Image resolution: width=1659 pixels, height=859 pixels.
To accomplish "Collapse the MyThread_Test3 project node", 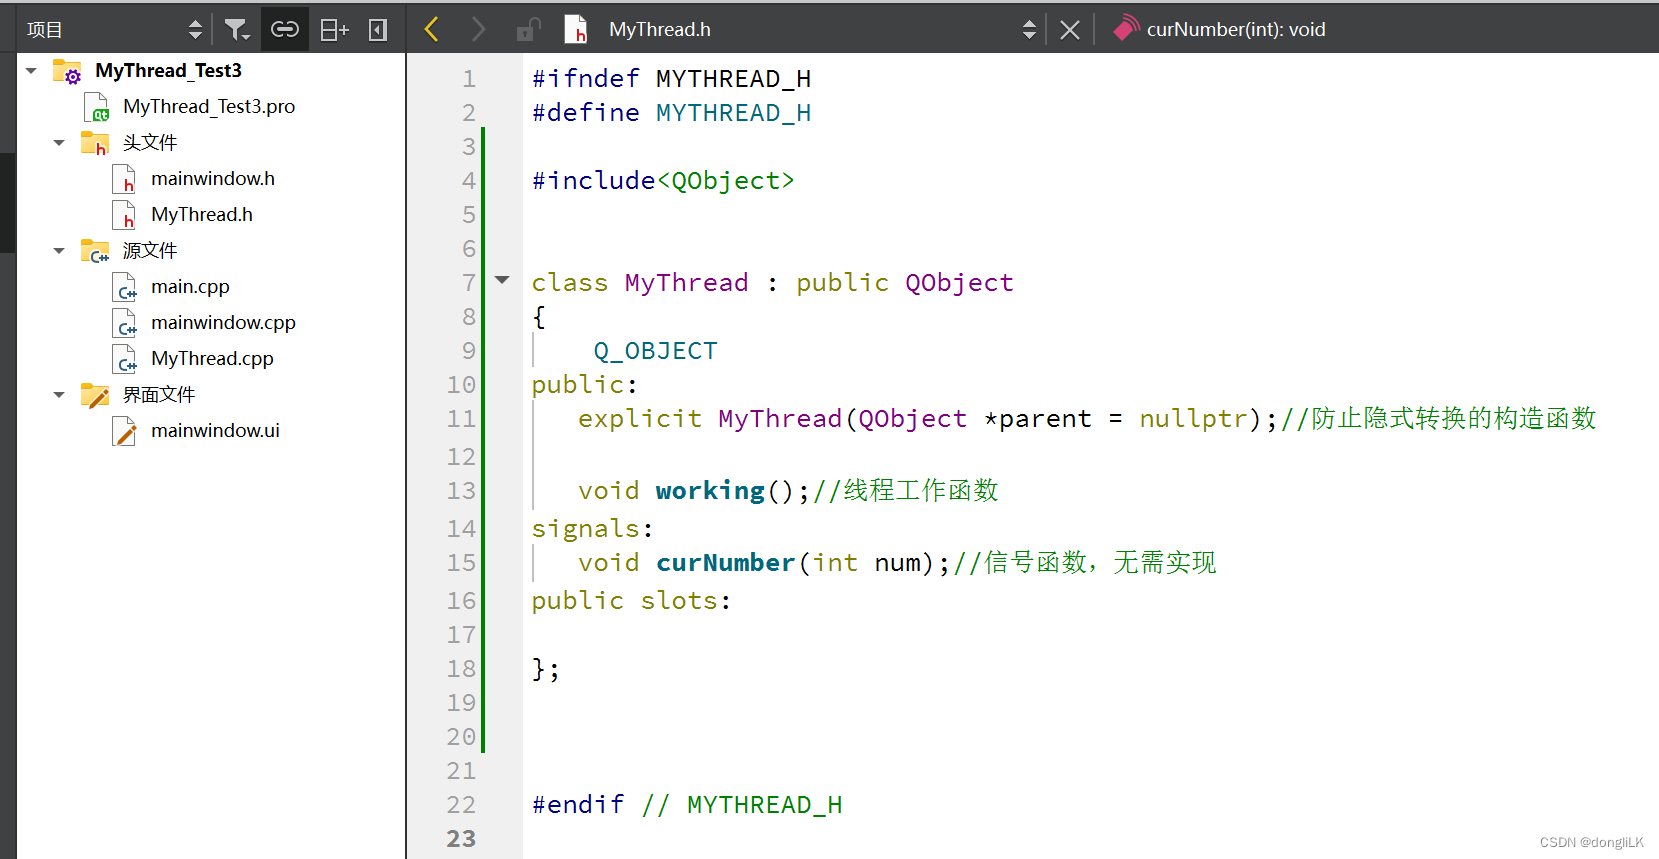I will click(x=31, y=71).
